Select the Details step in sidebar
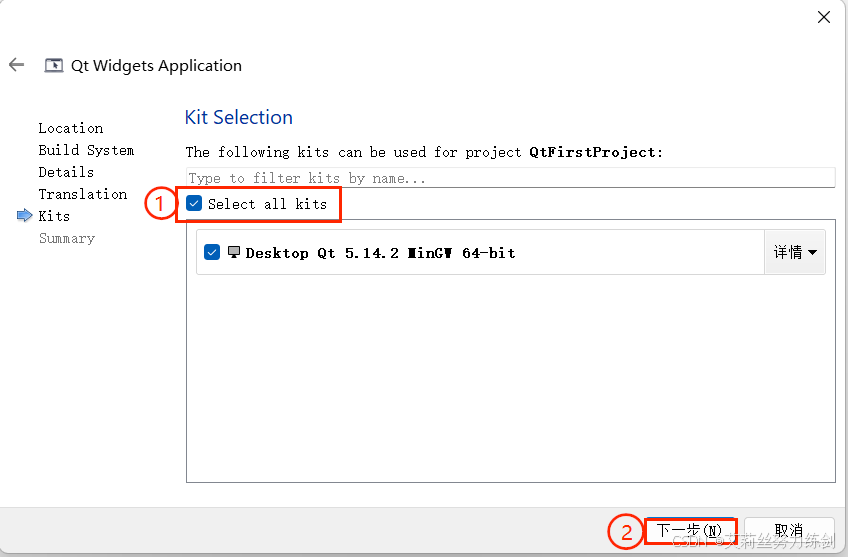This screenshot has width=848, height=557. (66, 172)
